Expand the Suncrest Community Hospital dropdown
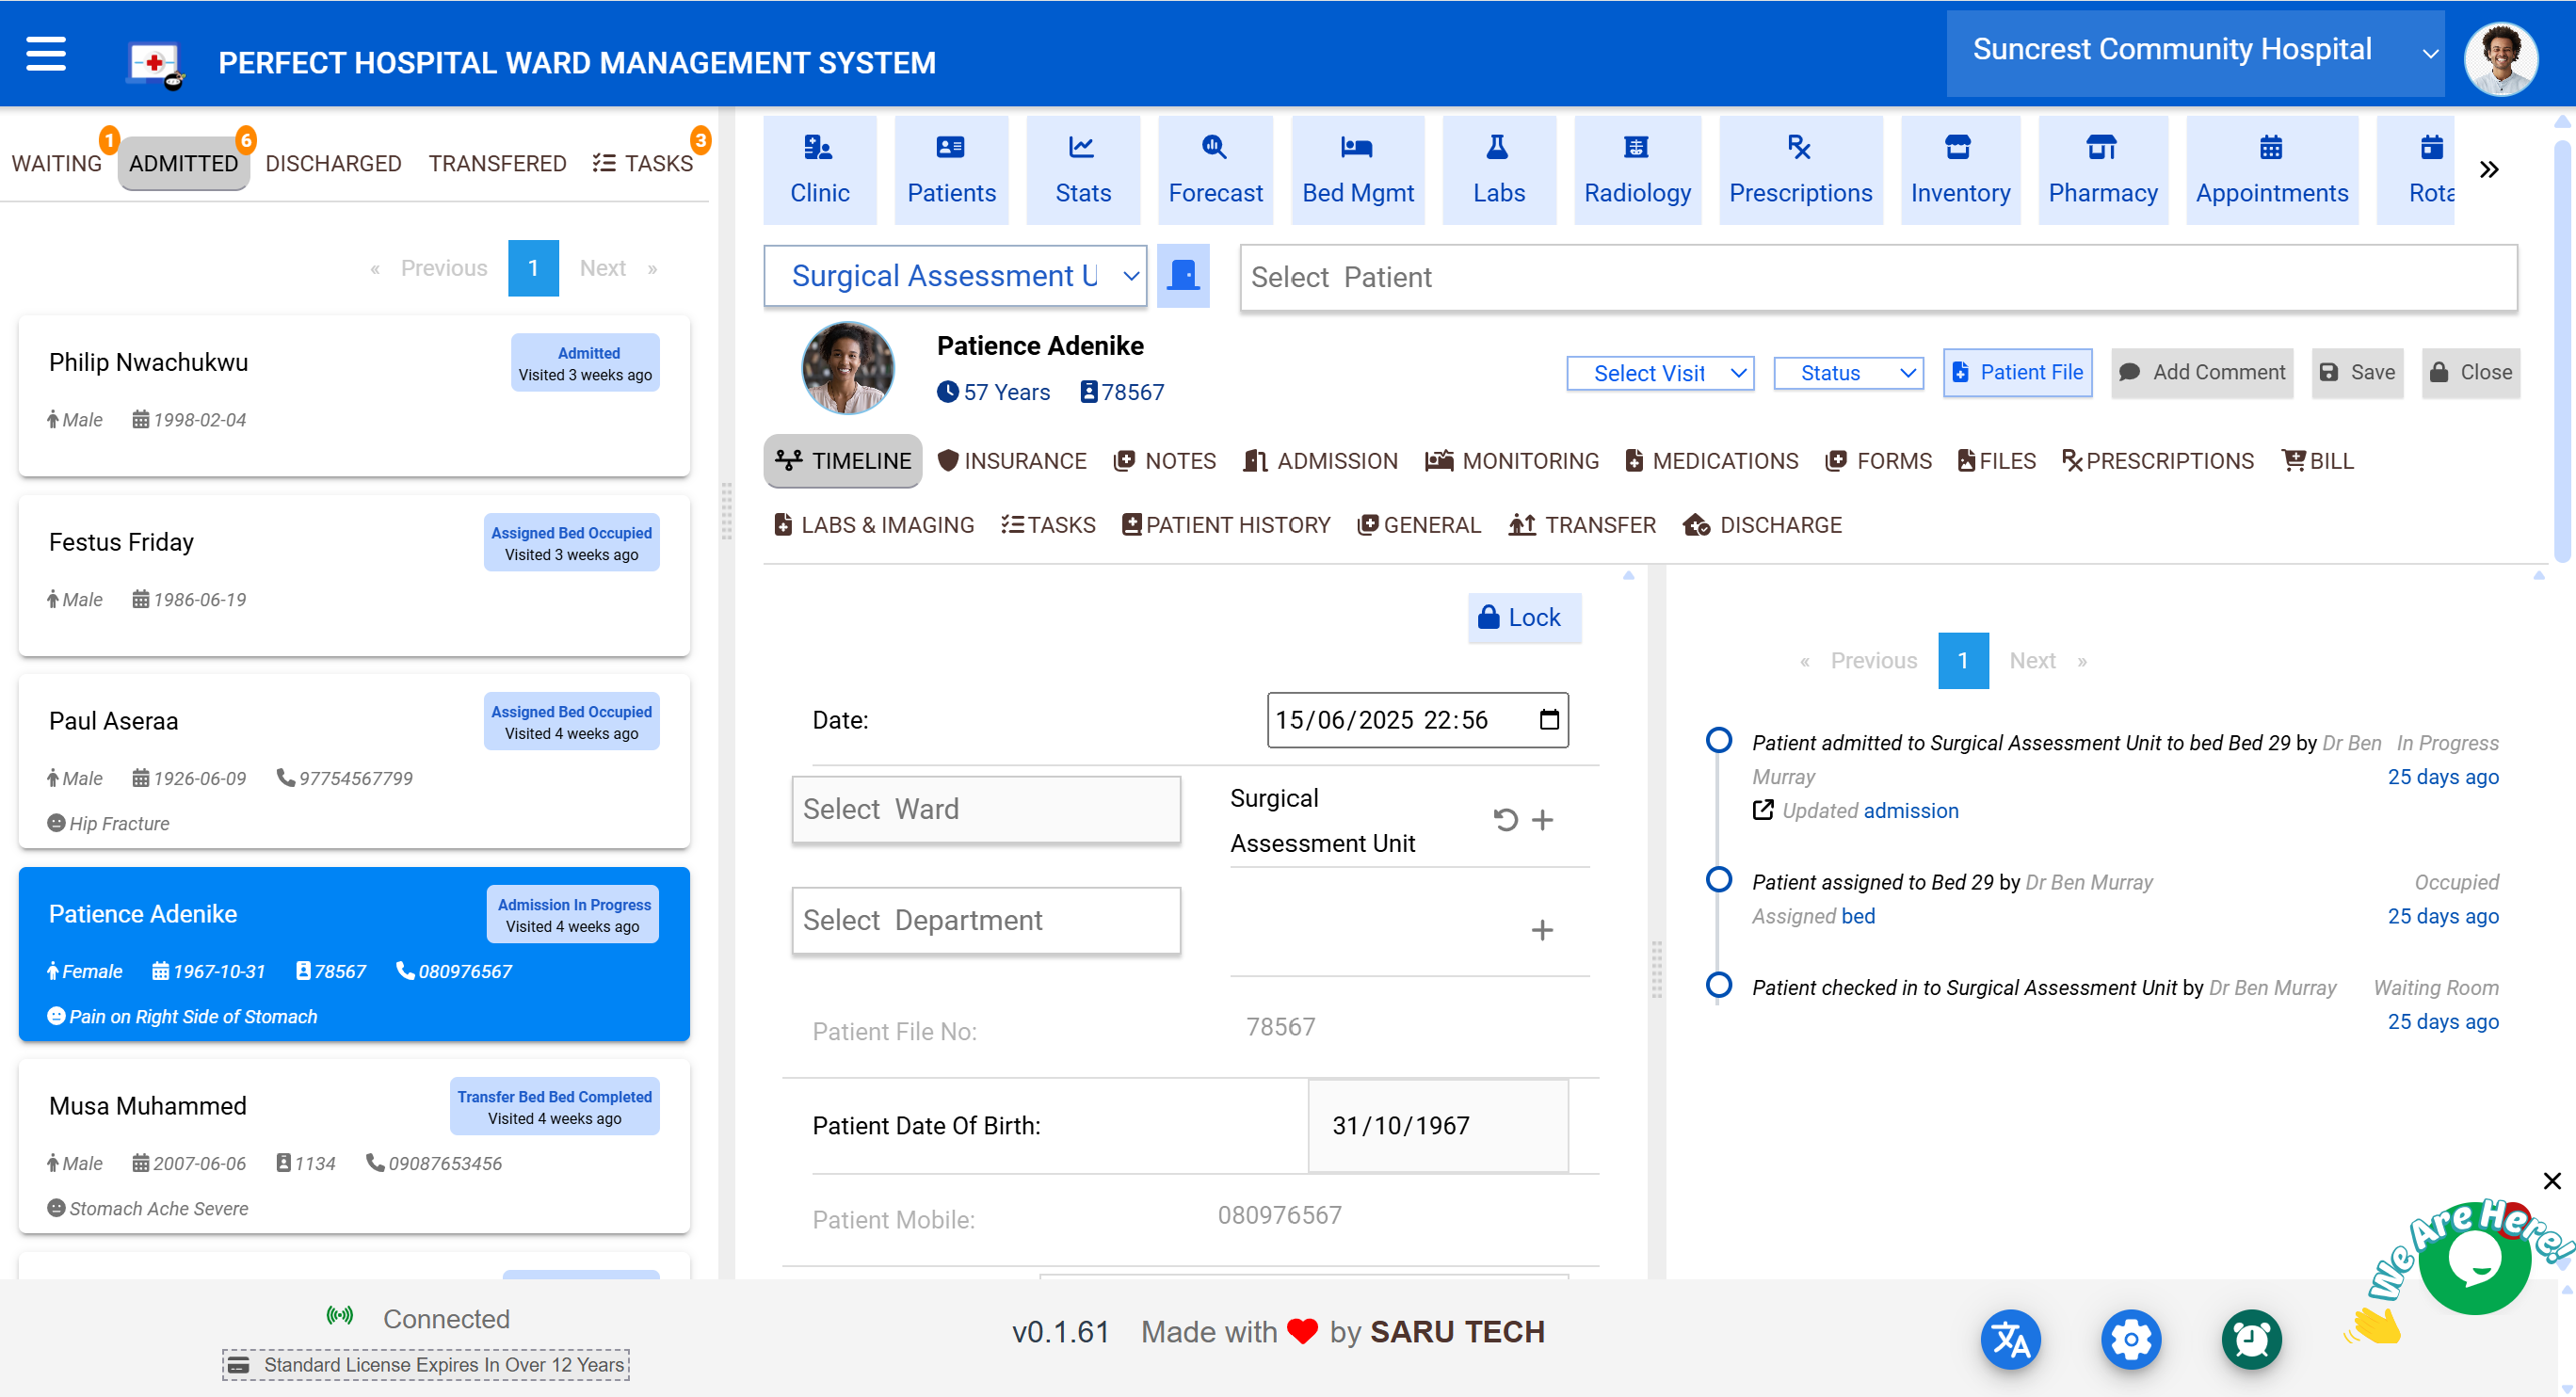 2195,53
